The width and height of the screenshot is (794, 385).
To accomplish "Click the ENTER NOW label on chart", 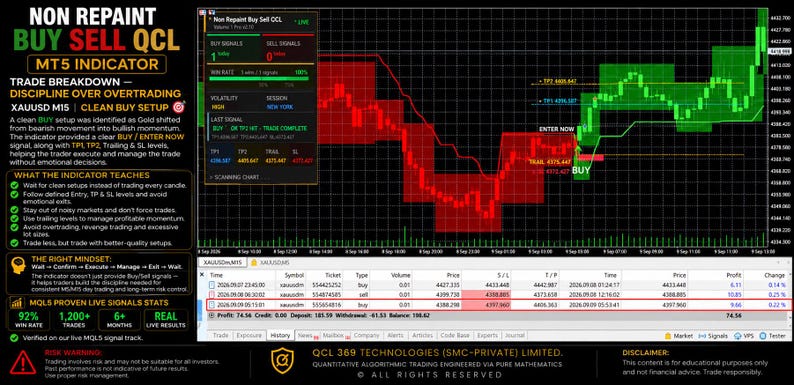I will tap(557, 129).
